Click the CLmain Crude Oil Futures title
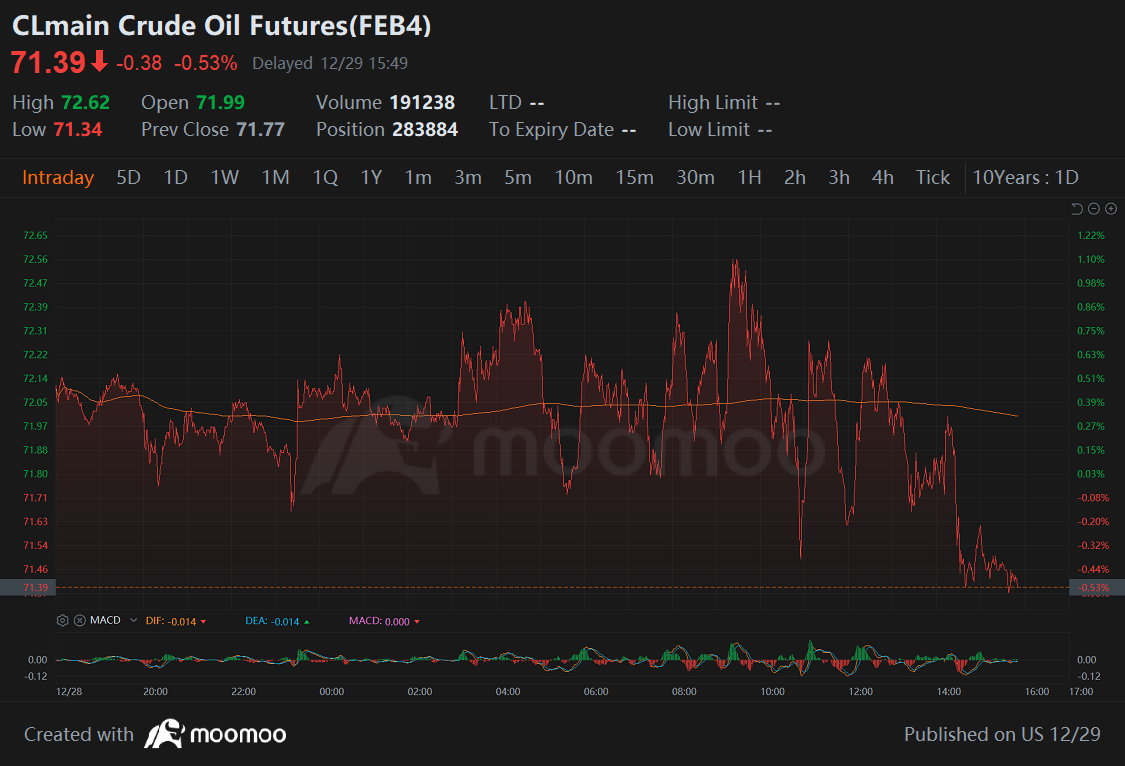Viewport: 1125px width, 766px height. [x=221, y=26]
